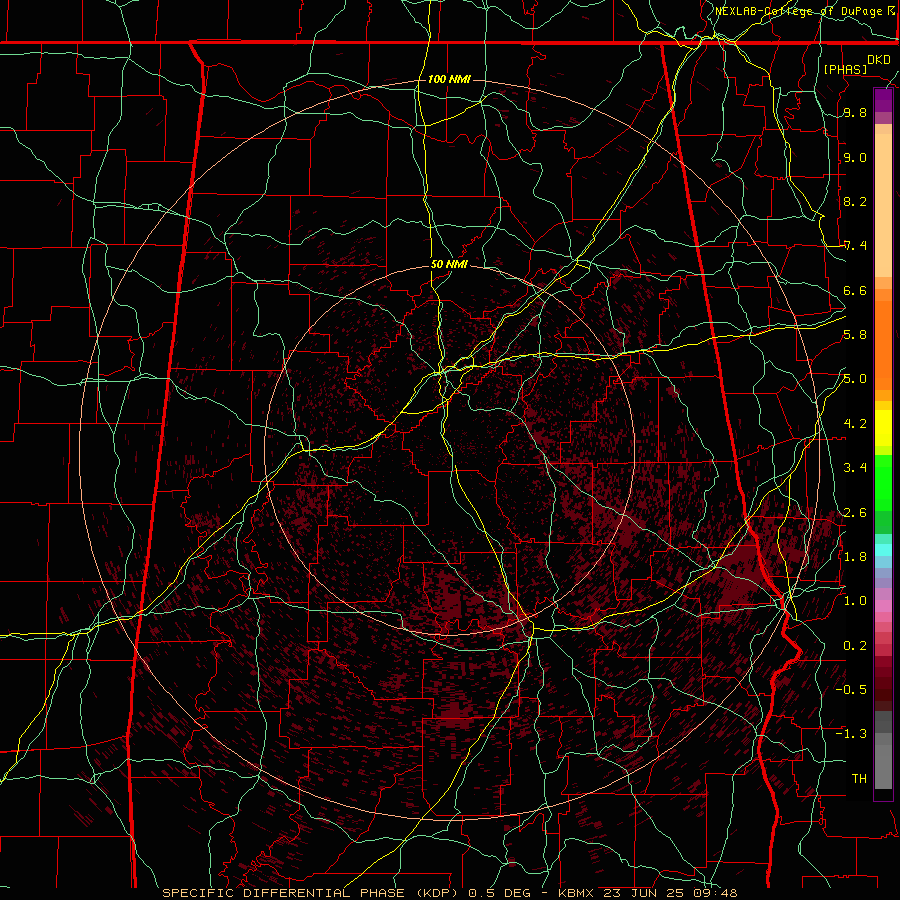Click the 1.8 value on the scale
900x900 pixels.
coord(855,556)
